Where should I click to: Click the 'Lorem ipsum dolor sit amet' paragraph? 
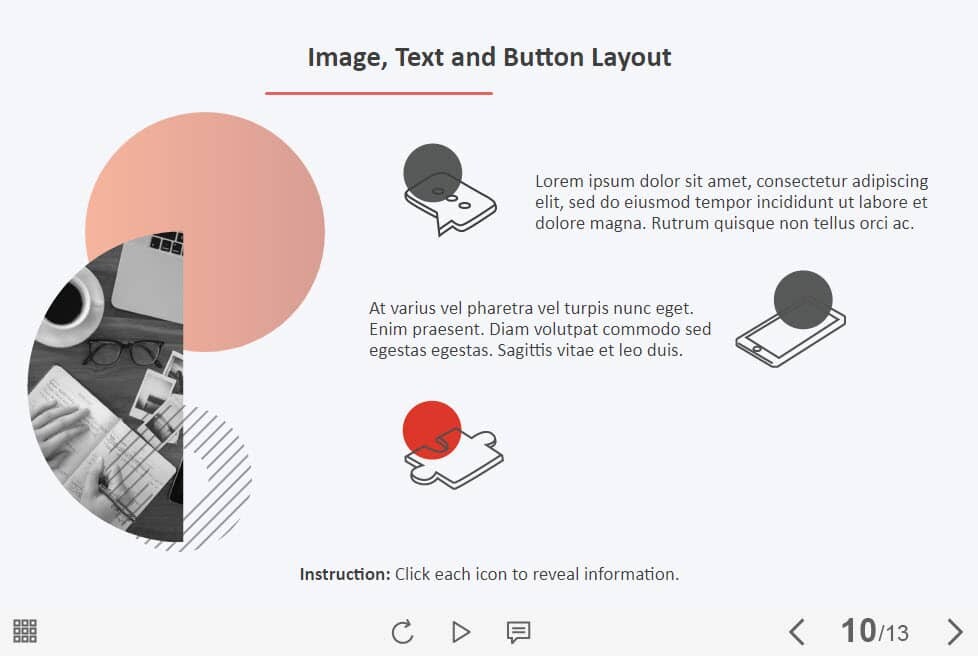click(732, 202)
